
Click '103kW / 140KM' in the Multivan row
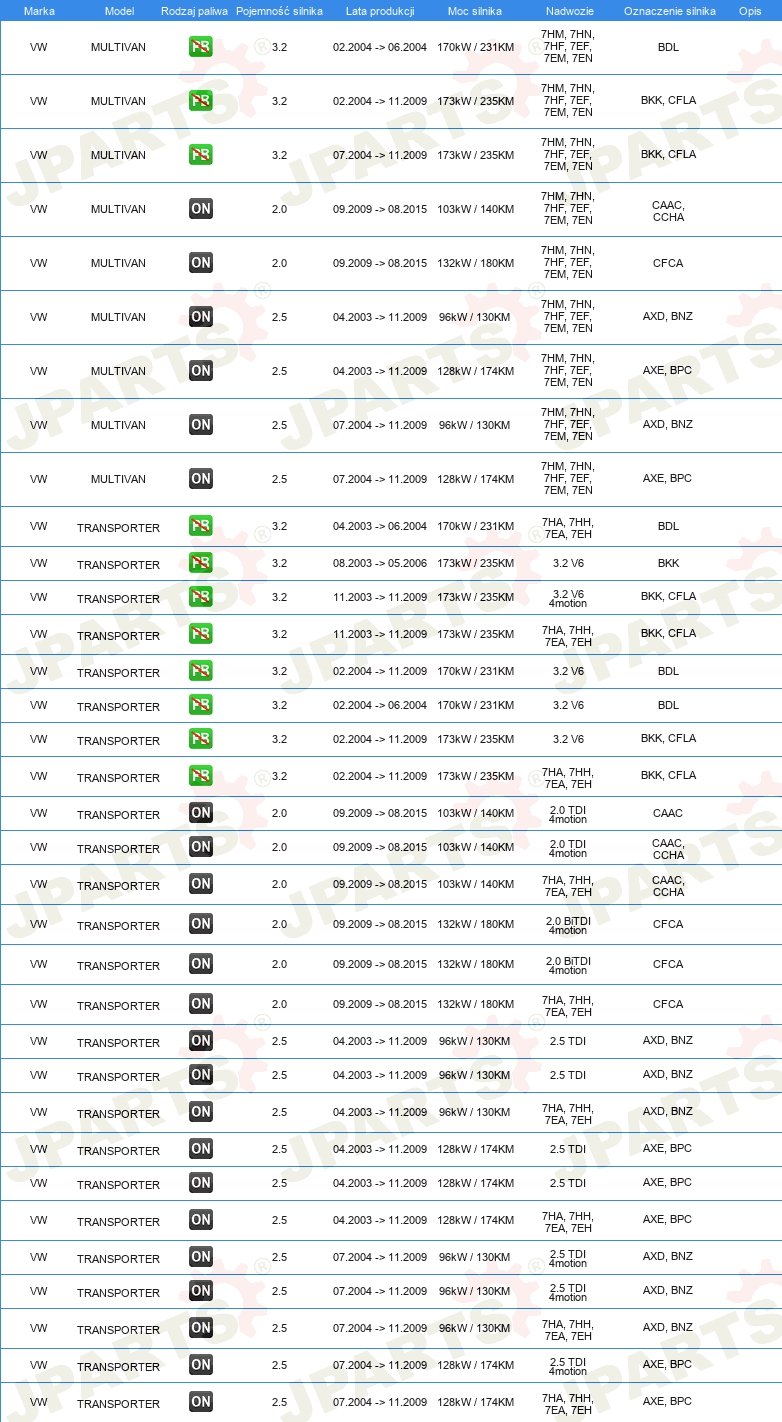click(x=475, y=209)
